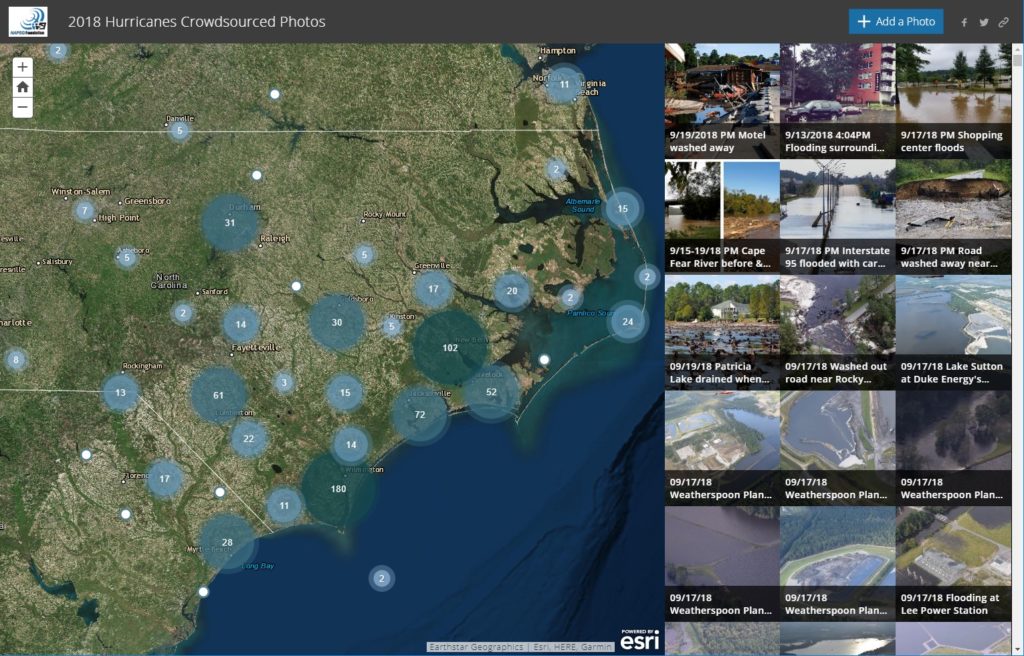The width and height of the screenshot is (1024, 656).
Task: Zoom in on the map
Action: (x=22, y=67)
